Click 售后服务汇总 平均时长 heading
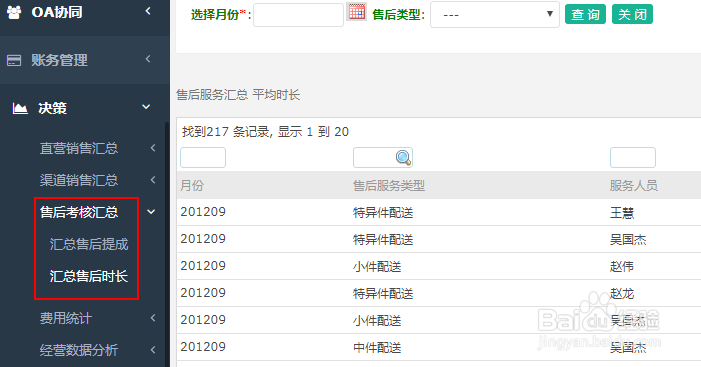The width and height of the screenshot is (701, 367). pos(238,95)
